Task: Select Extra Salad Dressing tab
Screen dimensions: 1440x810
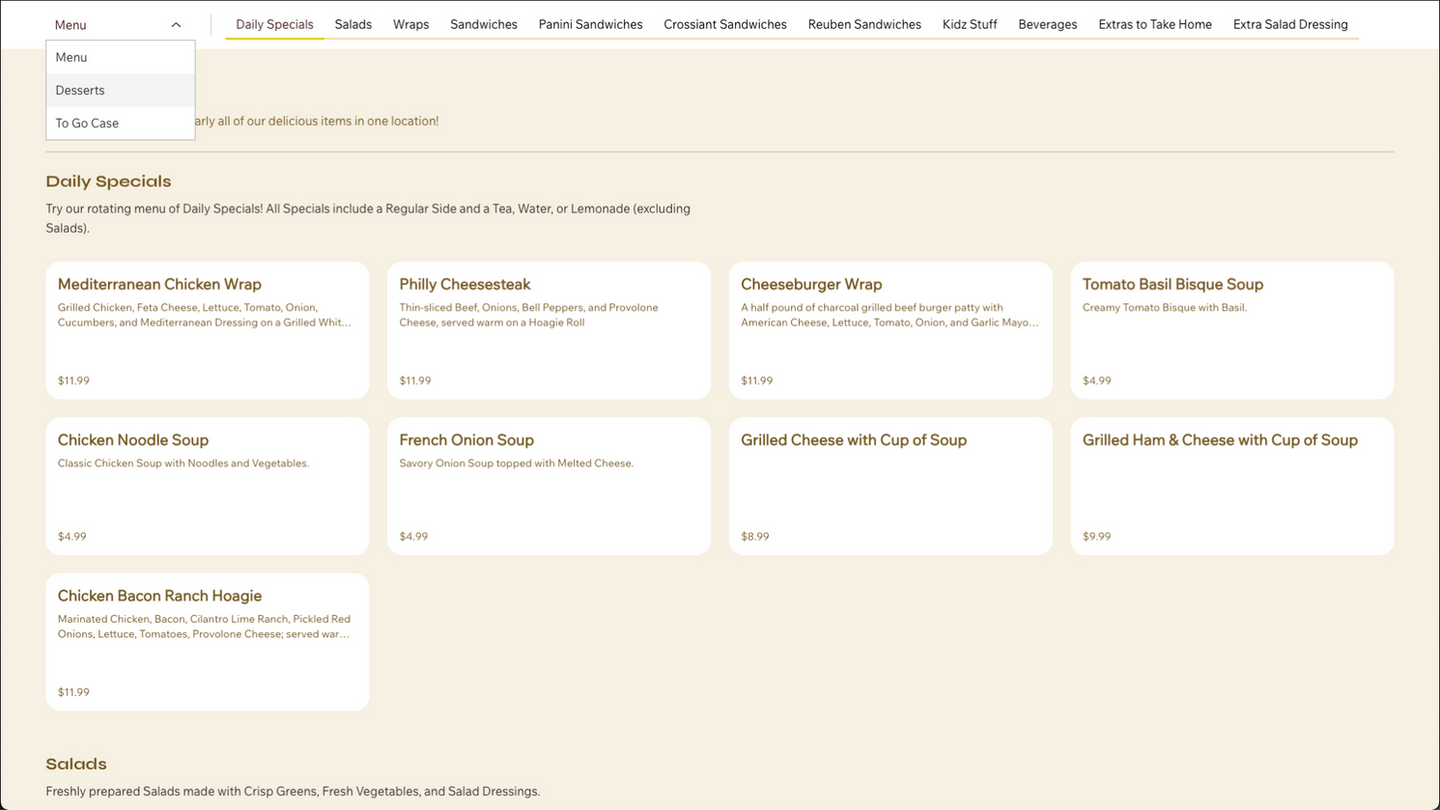Action: [1290, 24]
